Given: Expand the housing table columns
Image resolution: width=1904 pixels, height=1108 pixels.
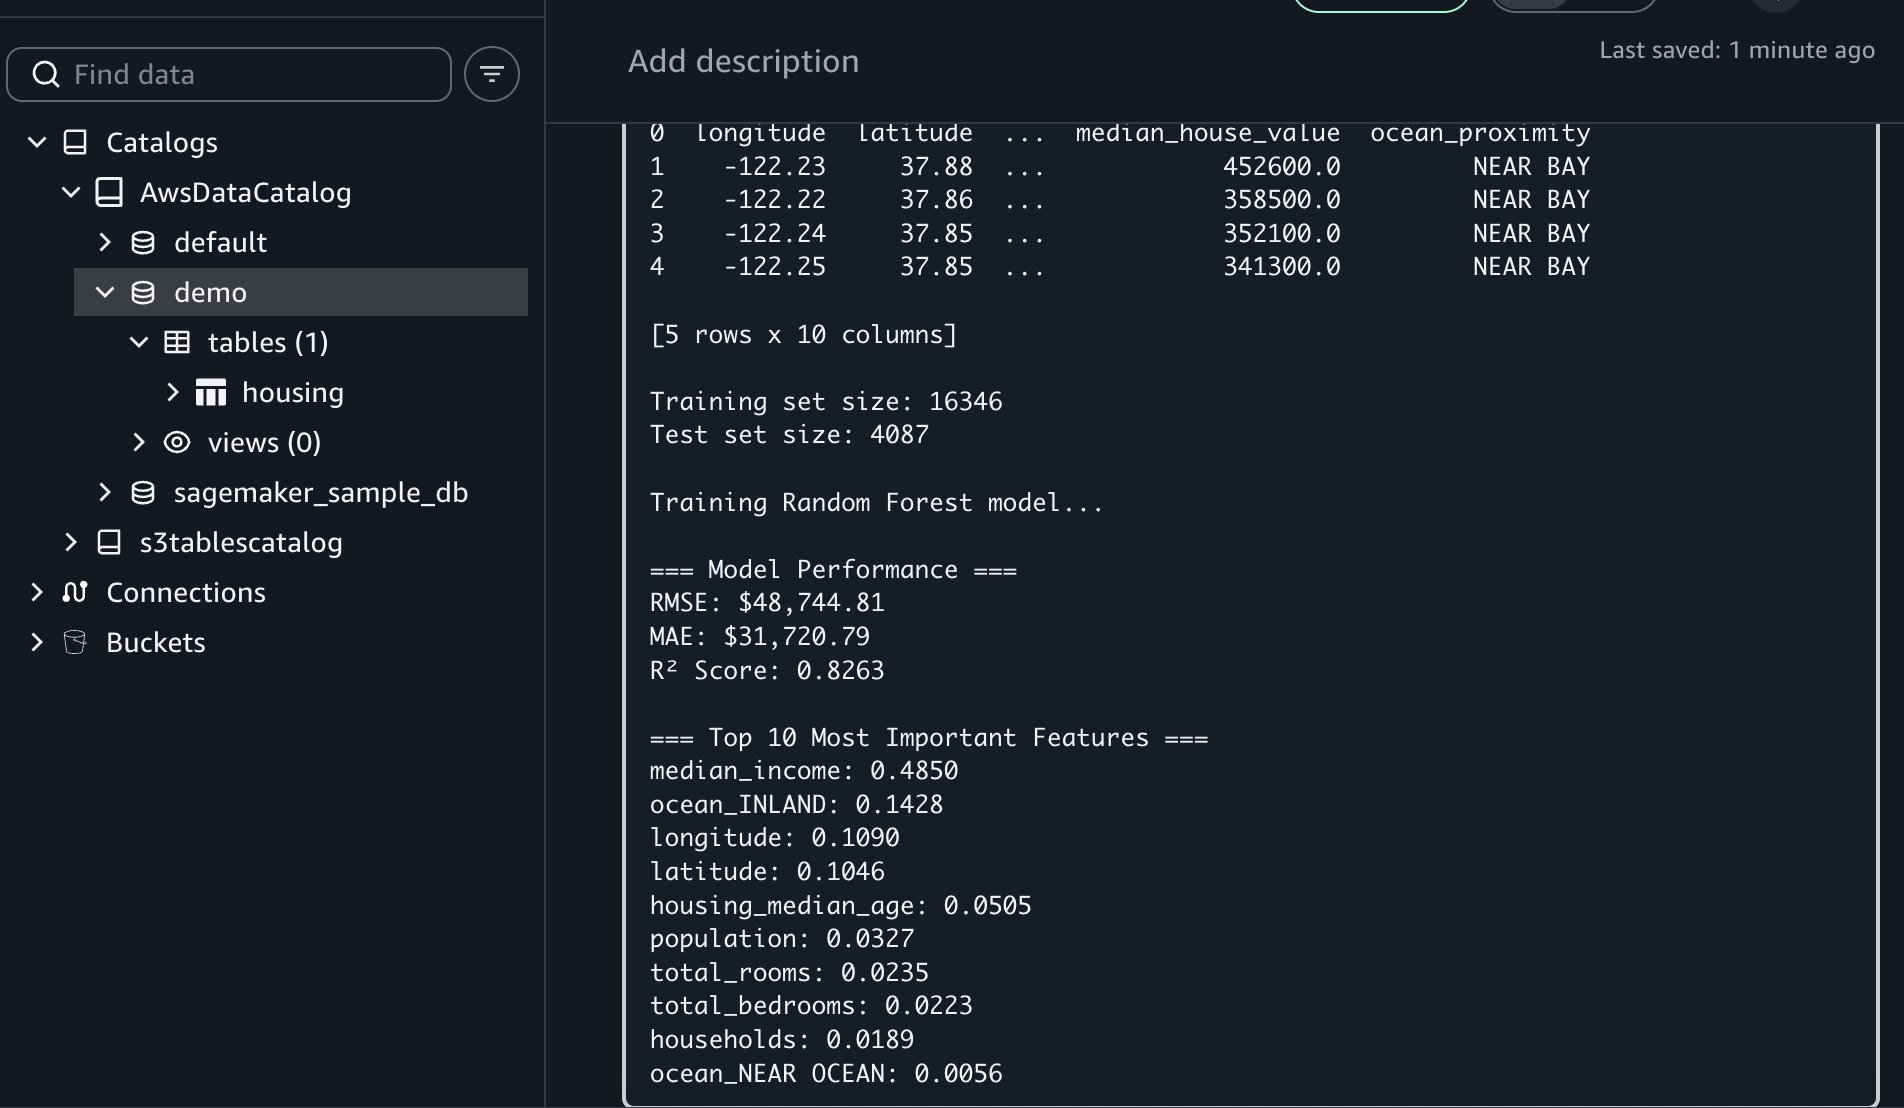Looking at the screenshot, I should (173, 392).
